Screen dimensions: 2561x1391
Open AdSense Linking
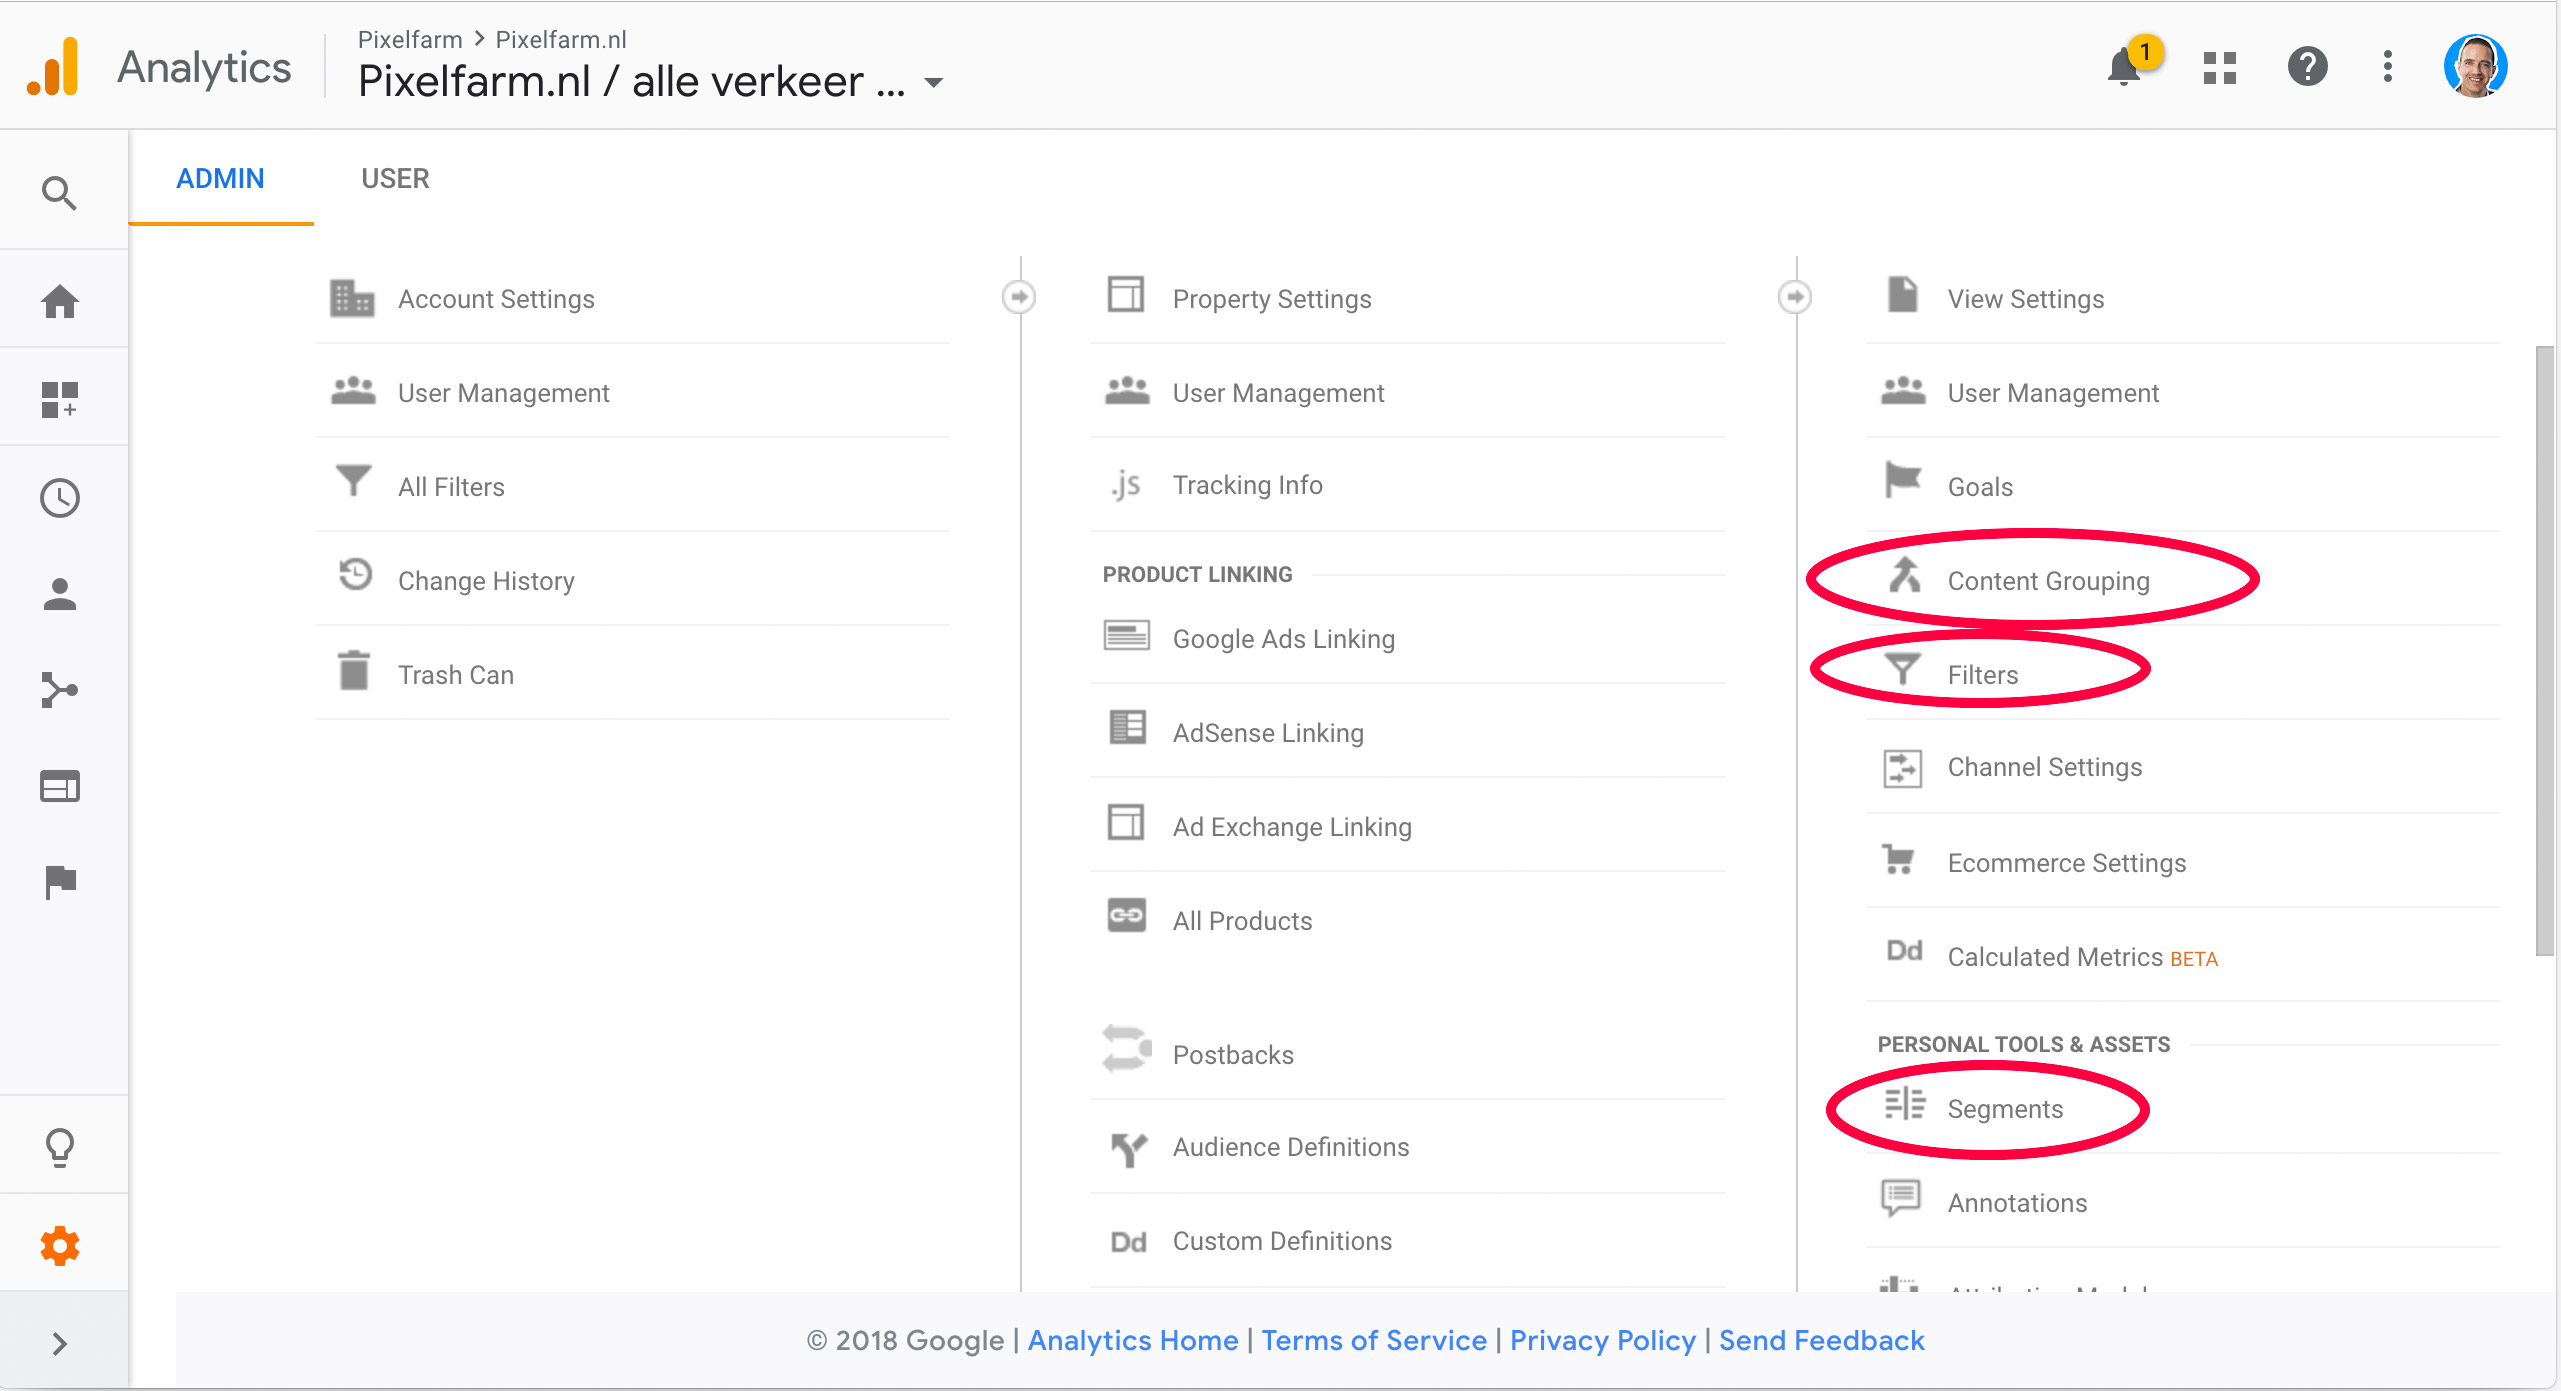pyautogui.click(x=1407, y=732)
